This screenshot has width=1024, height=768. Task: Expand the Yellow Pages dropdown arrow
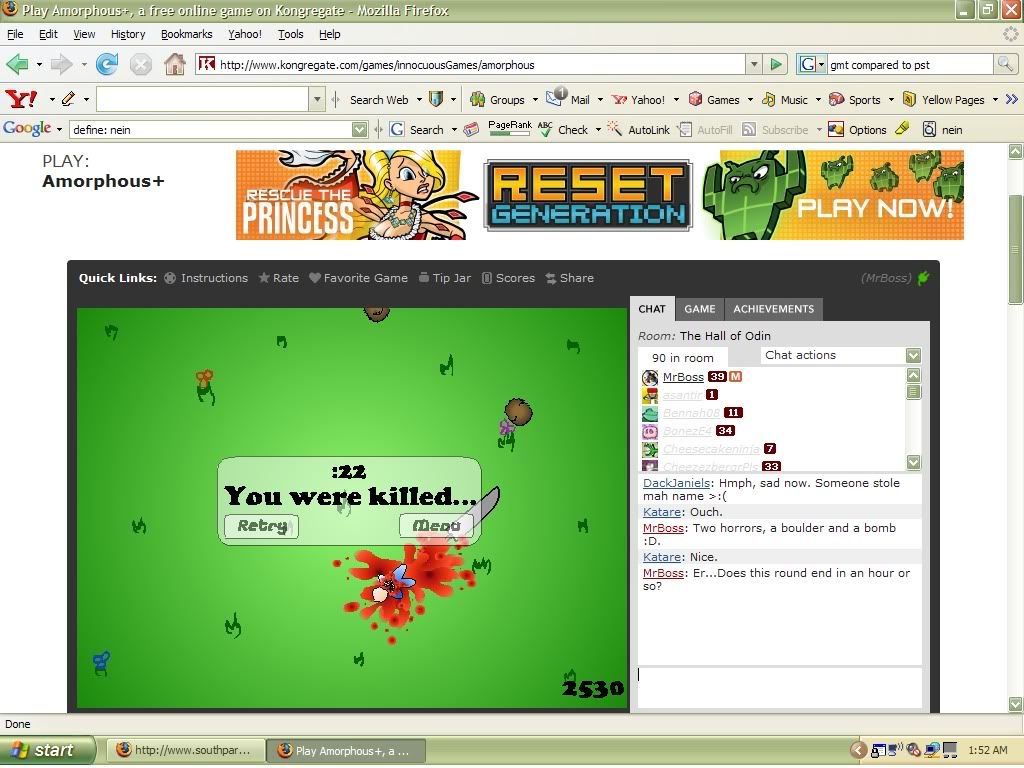click(x=995, y=100)
